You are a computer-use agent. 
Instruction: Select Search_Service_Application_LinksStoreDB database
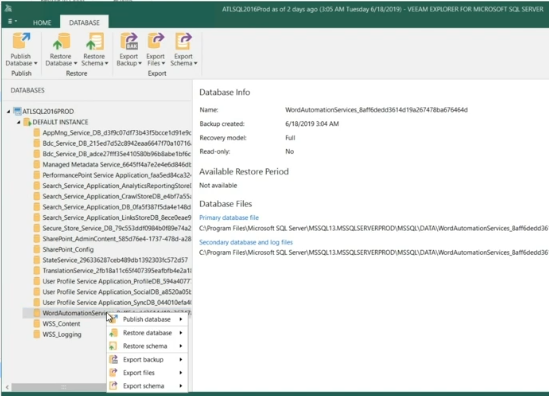coord(117,217)
